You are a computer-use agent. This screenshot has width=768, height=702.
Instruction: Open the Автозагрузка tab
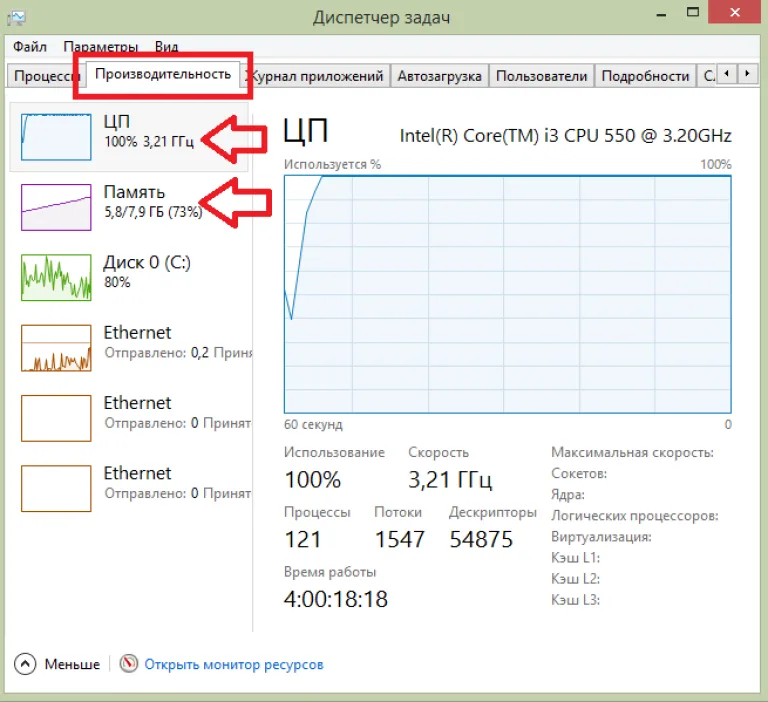point(439,76)
